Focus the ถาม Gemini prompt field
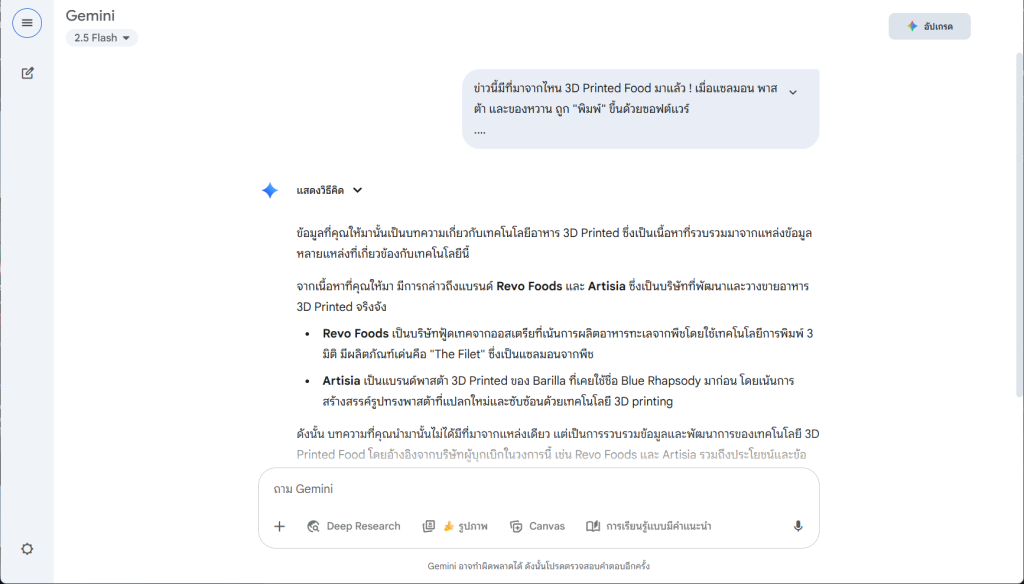 click(539, 489)
